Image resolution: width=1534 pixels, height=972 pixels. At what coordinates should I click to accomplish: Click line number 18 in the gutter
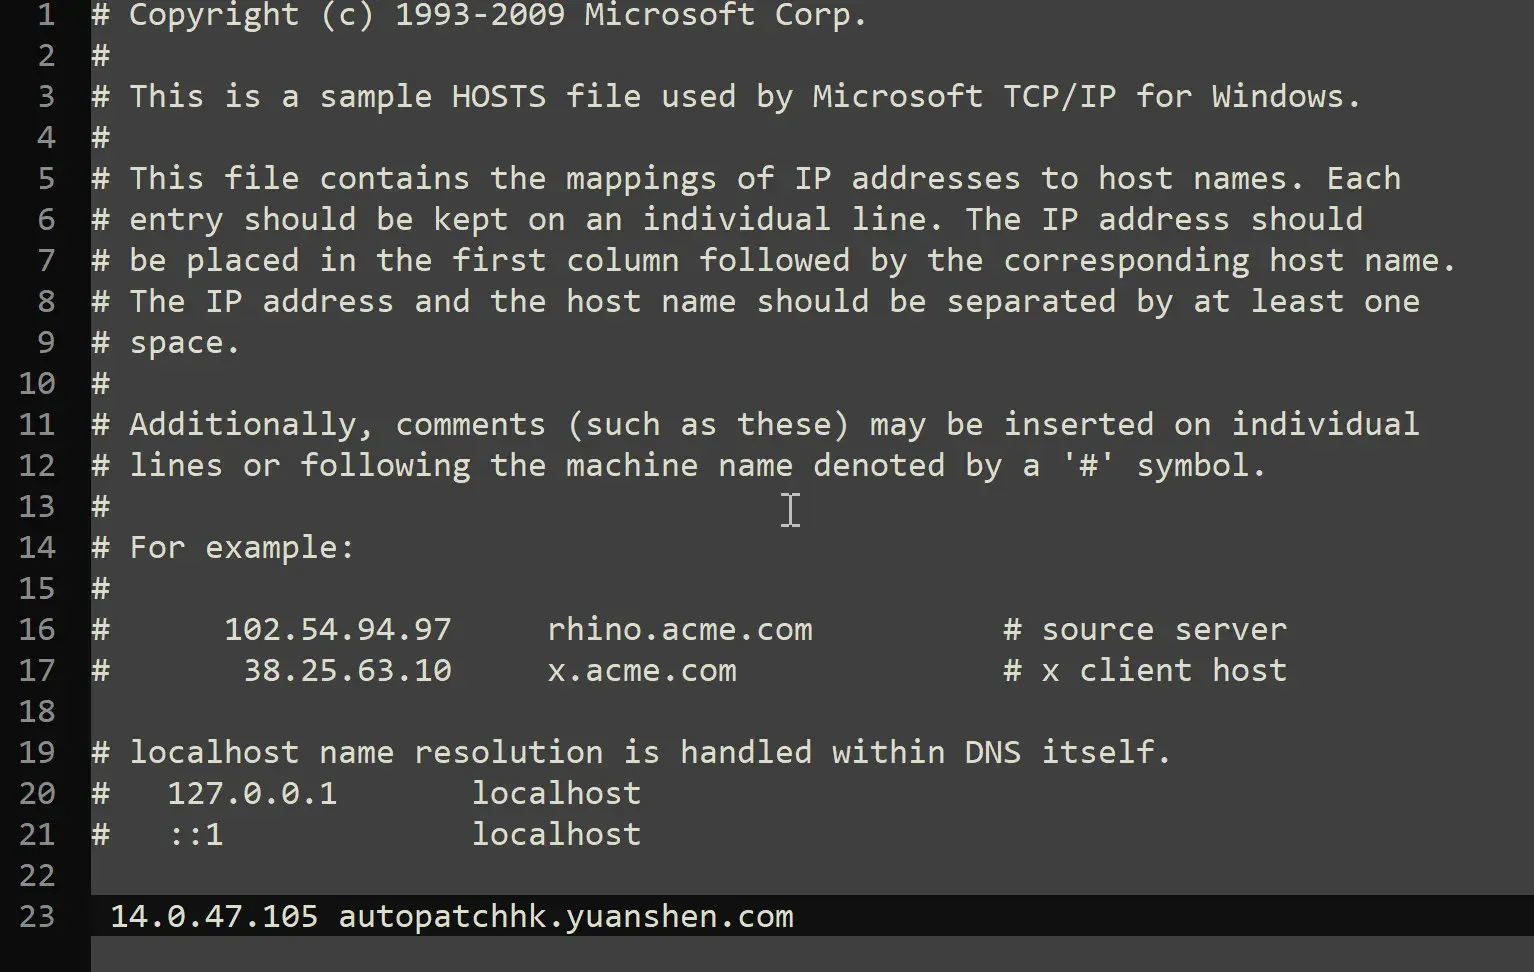point(37,712)
